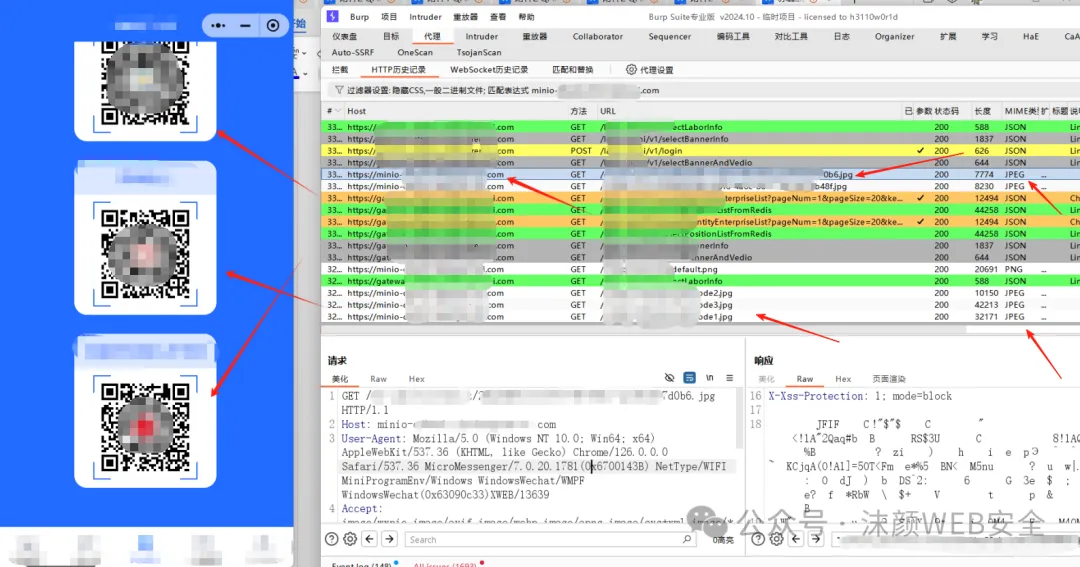Select the highlighted middle tab icon in the mini program bottom bar
The height and width of the screenshot is (567, 1080).
coord(145,549)
